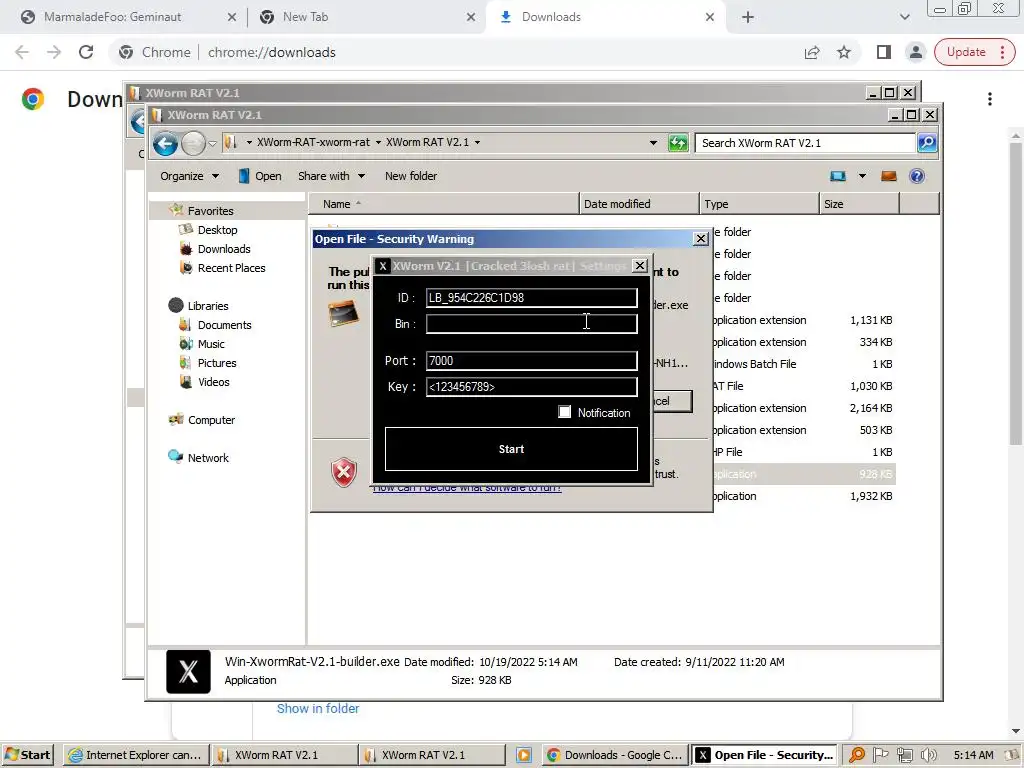Click the volume icon in system tray

click(x=929, y=755)
